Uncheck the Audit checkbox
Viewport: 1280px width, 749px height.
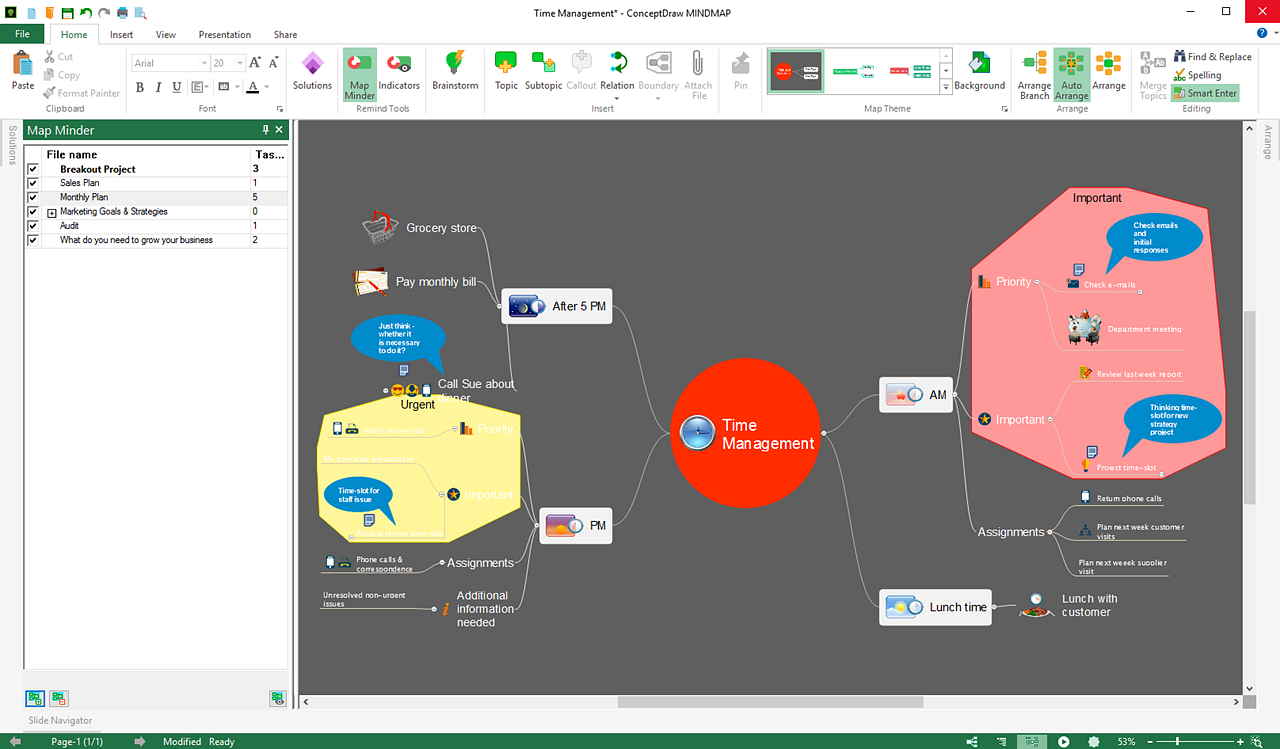click(x=33, y=226)
